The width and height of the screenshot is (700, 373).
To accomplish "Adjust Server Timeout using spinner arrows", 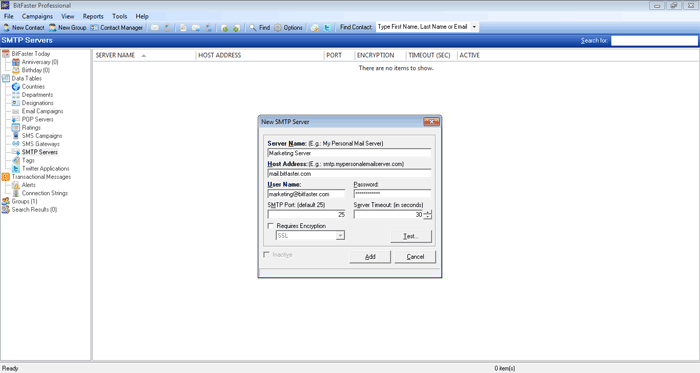I will (428, 215).
